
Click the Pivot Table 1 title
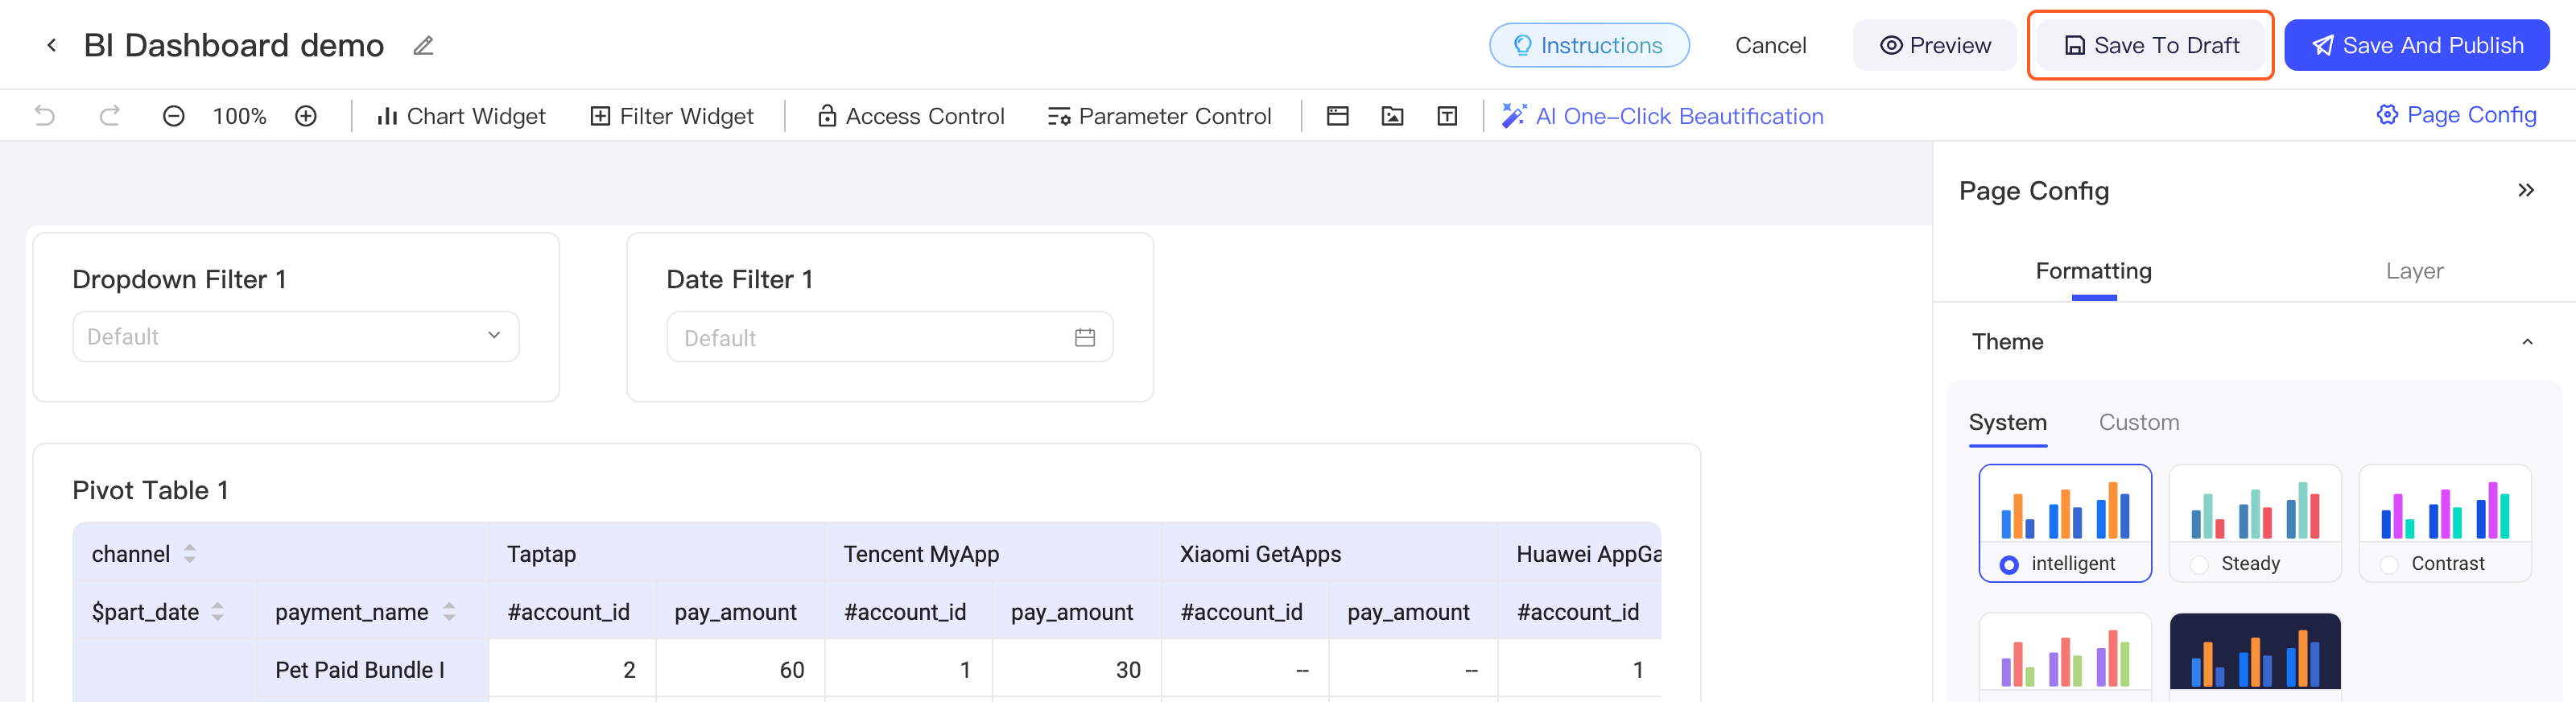coord(150,490)
